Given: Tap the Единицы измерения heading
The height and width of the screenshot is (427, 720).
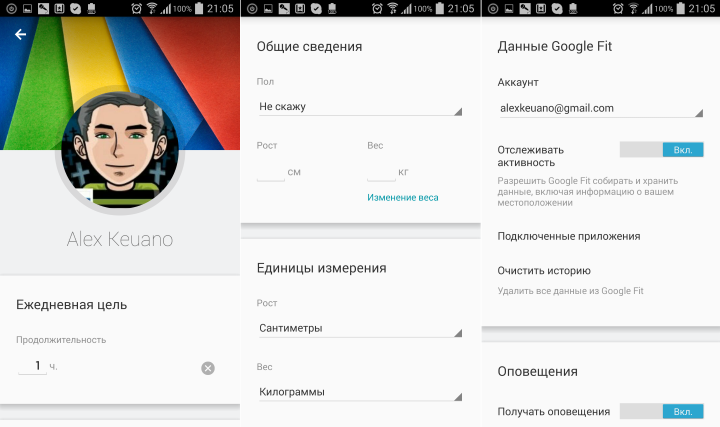Looking at the screenshot, I should click(x=321, y=268).
